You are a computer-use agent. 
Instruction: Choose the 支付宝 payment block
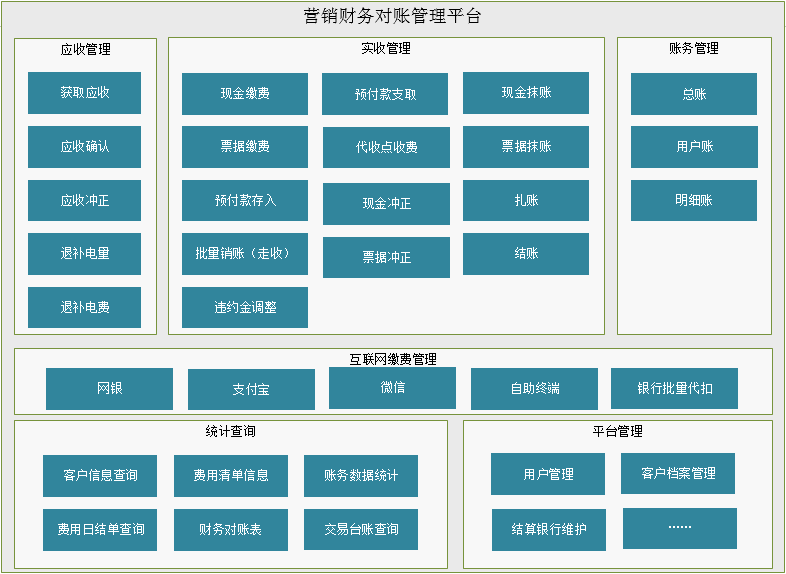click(x=251, y=390)
